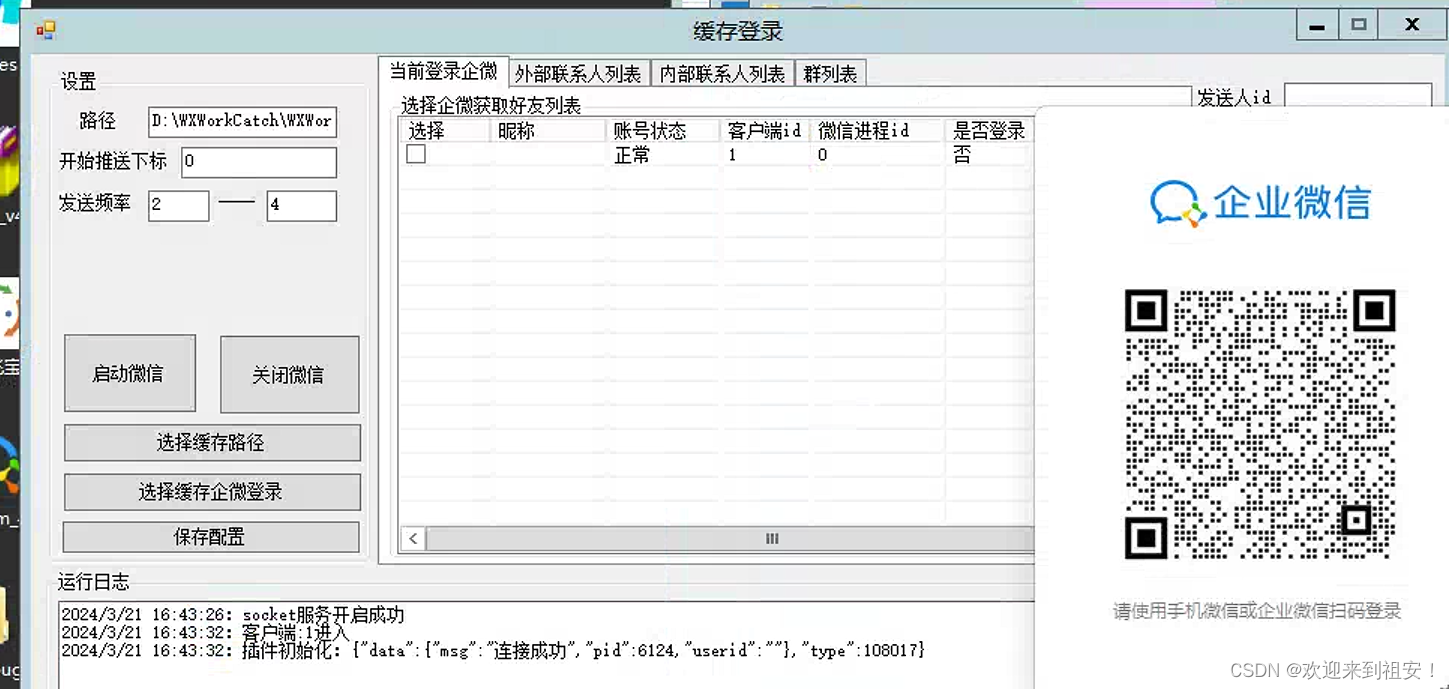
Task: Click the socket服务开启成功 log line
Action: pos(233,615)
